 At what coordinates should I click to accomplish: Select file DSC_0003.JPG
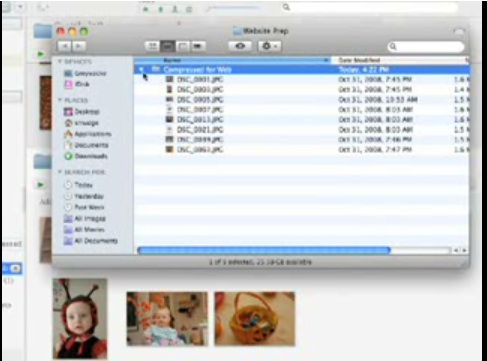(302, 89)
